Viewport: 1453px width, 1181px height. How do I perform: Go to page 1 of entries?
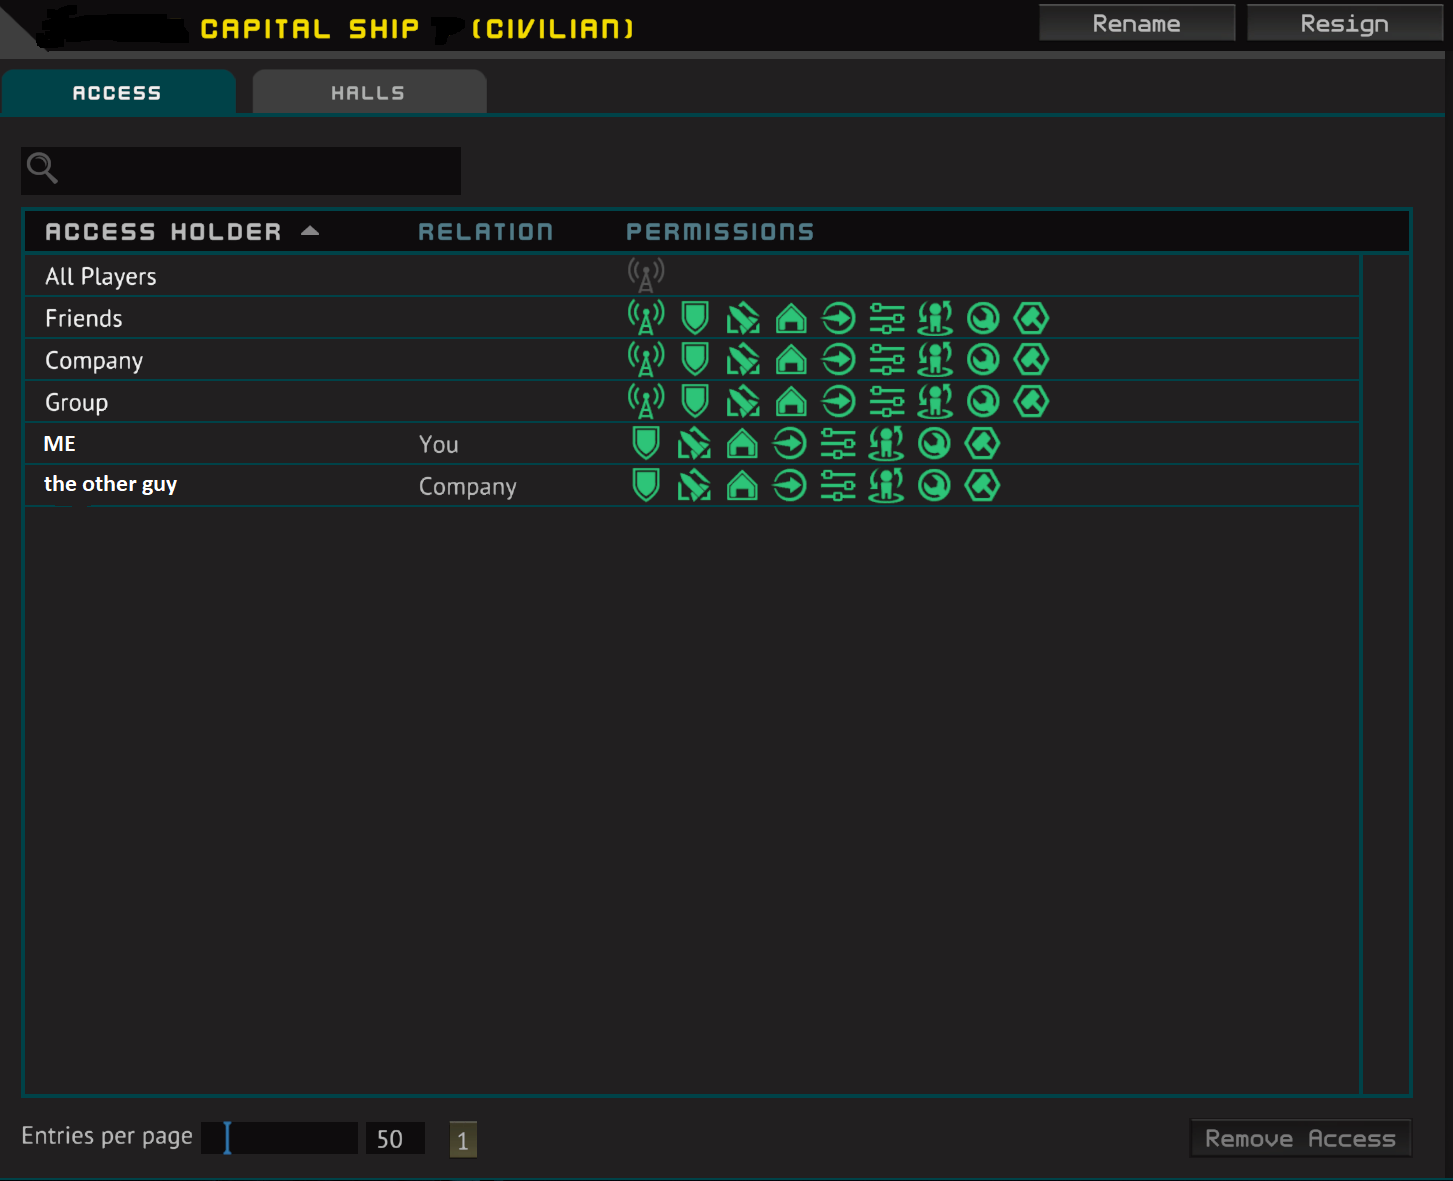pos(463,1140)
